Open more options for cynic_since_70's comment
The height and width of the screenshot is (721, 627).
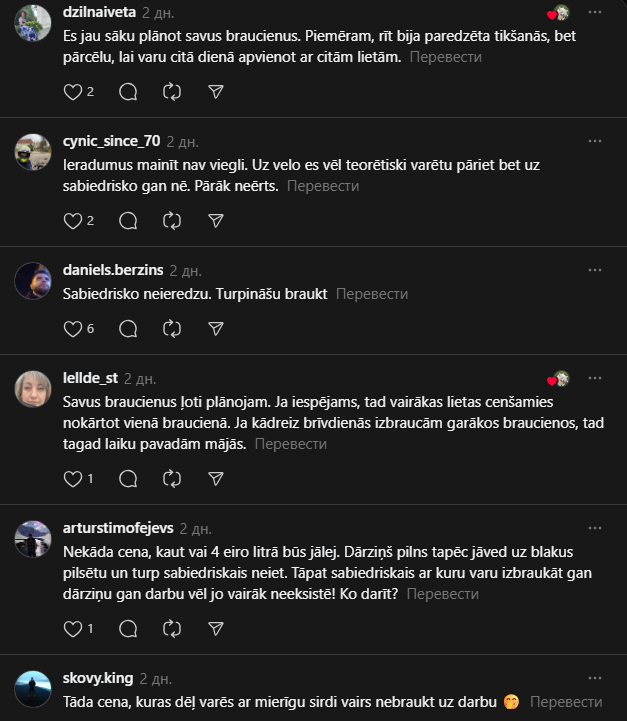[596, 142]
